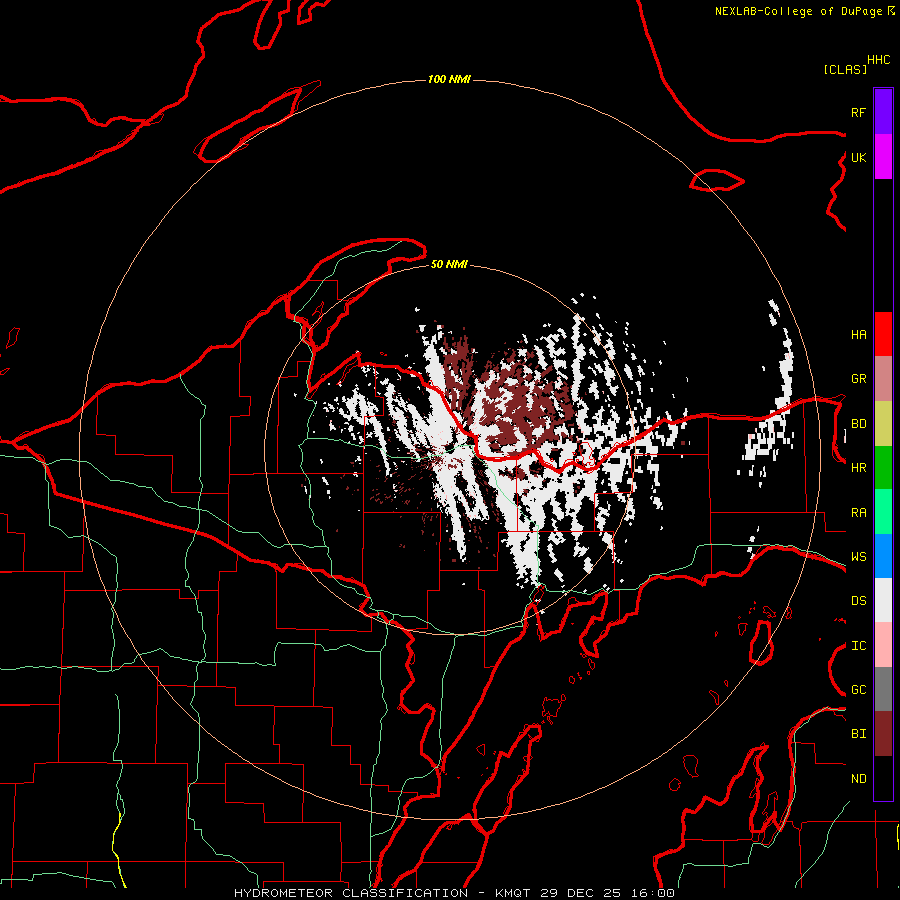Click the 'RA' legend label
This screenshot has width=900, height=900.
858,513
